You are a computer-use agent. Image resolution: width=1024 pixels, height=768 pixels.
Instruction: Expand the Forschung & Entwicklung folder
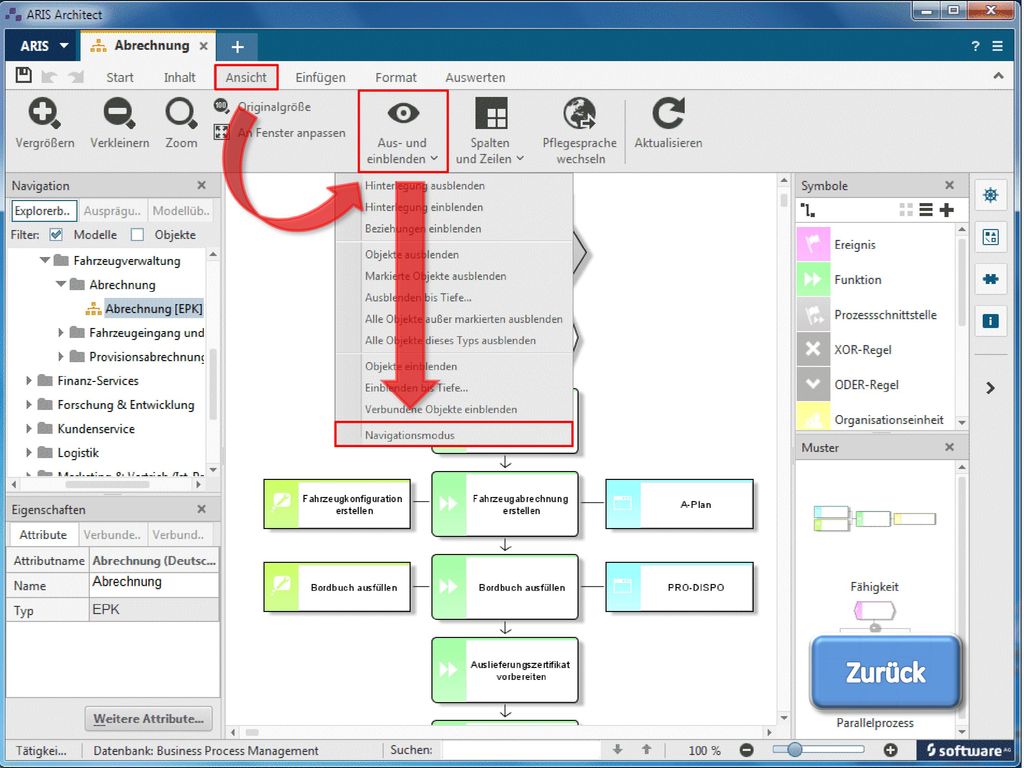pos(29,404)
